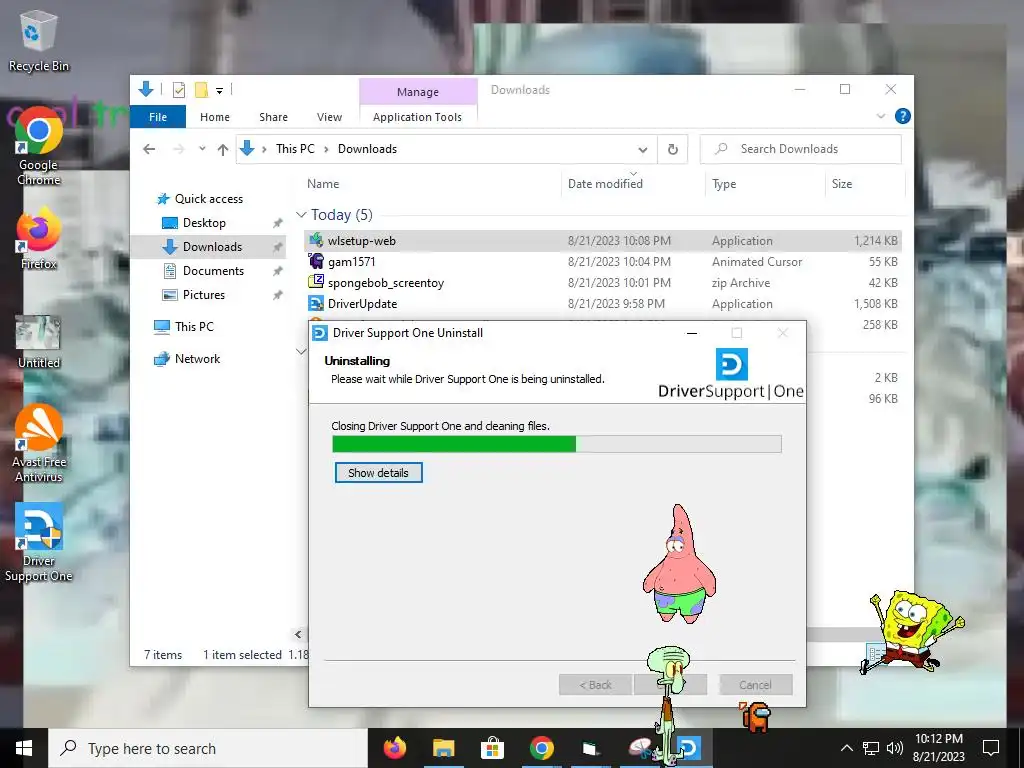
Task: Select the wlsetup-web file
Action: [x=603, y=241]
